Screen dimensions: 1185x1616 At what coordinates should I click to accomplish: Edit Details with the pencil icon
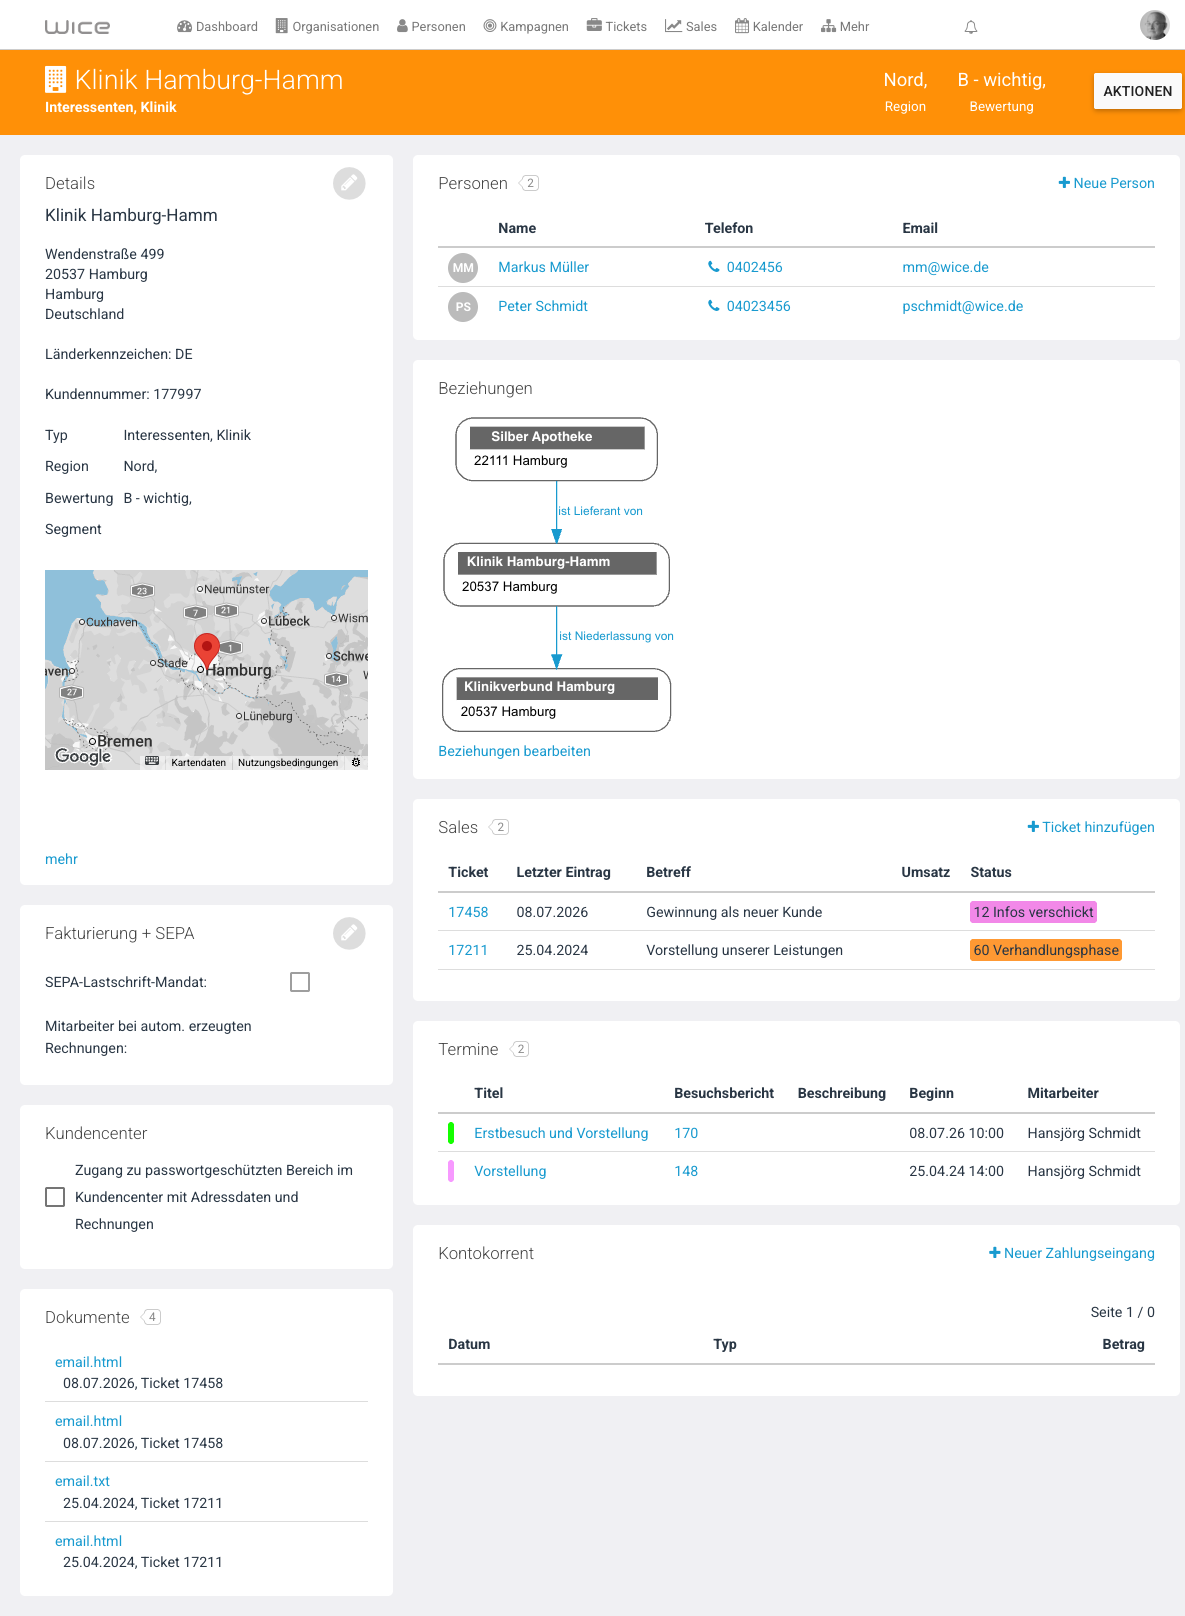tap(349, 183)
